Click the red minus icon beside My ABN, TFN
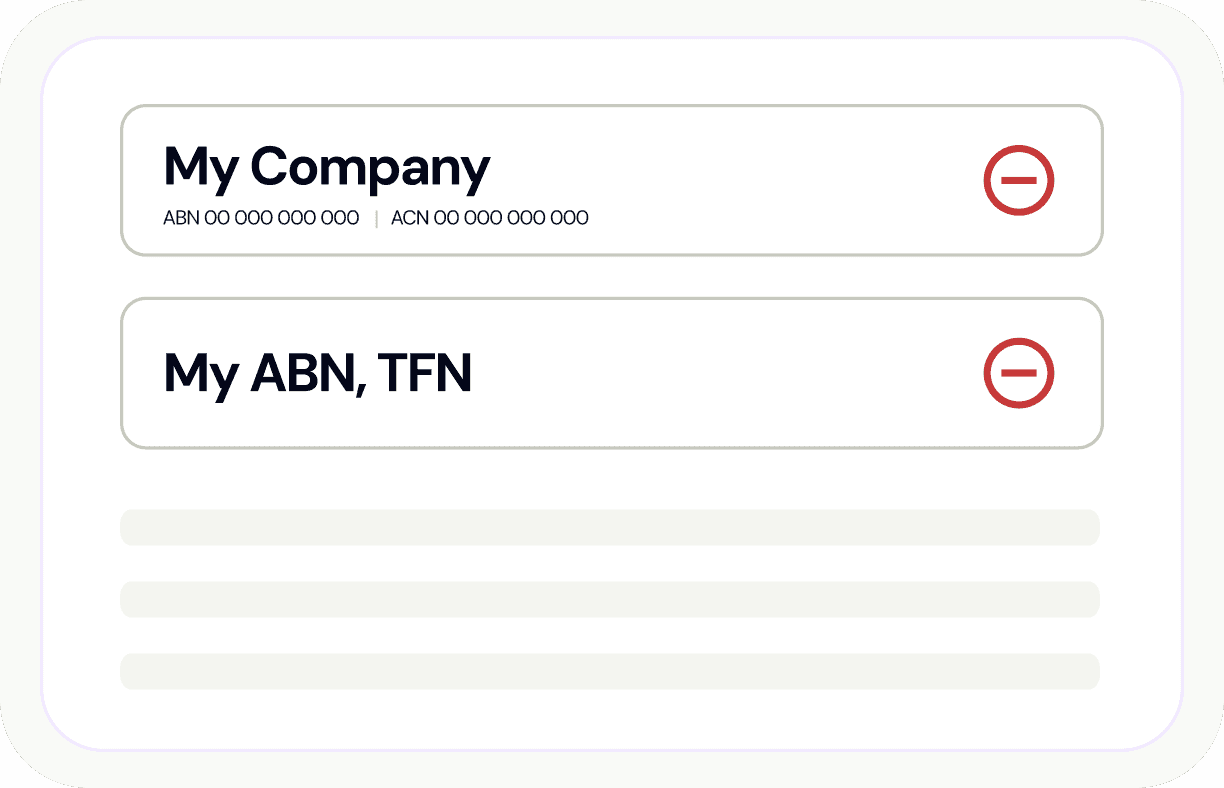The width and height of the screenshot is (1224, 788). click(x=1018, y=373)
